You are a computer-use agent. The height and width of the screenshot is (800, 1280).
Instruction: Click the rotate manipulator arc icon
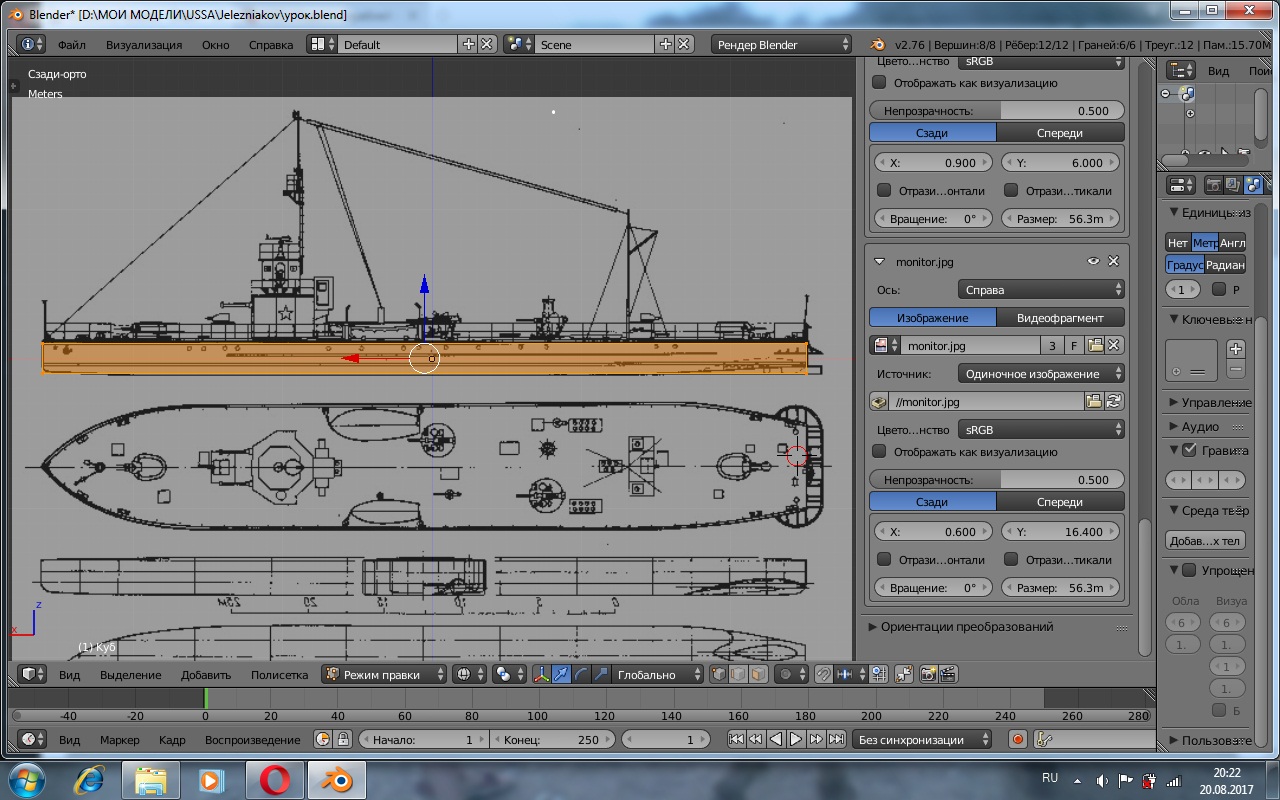(x=581, y=675)
